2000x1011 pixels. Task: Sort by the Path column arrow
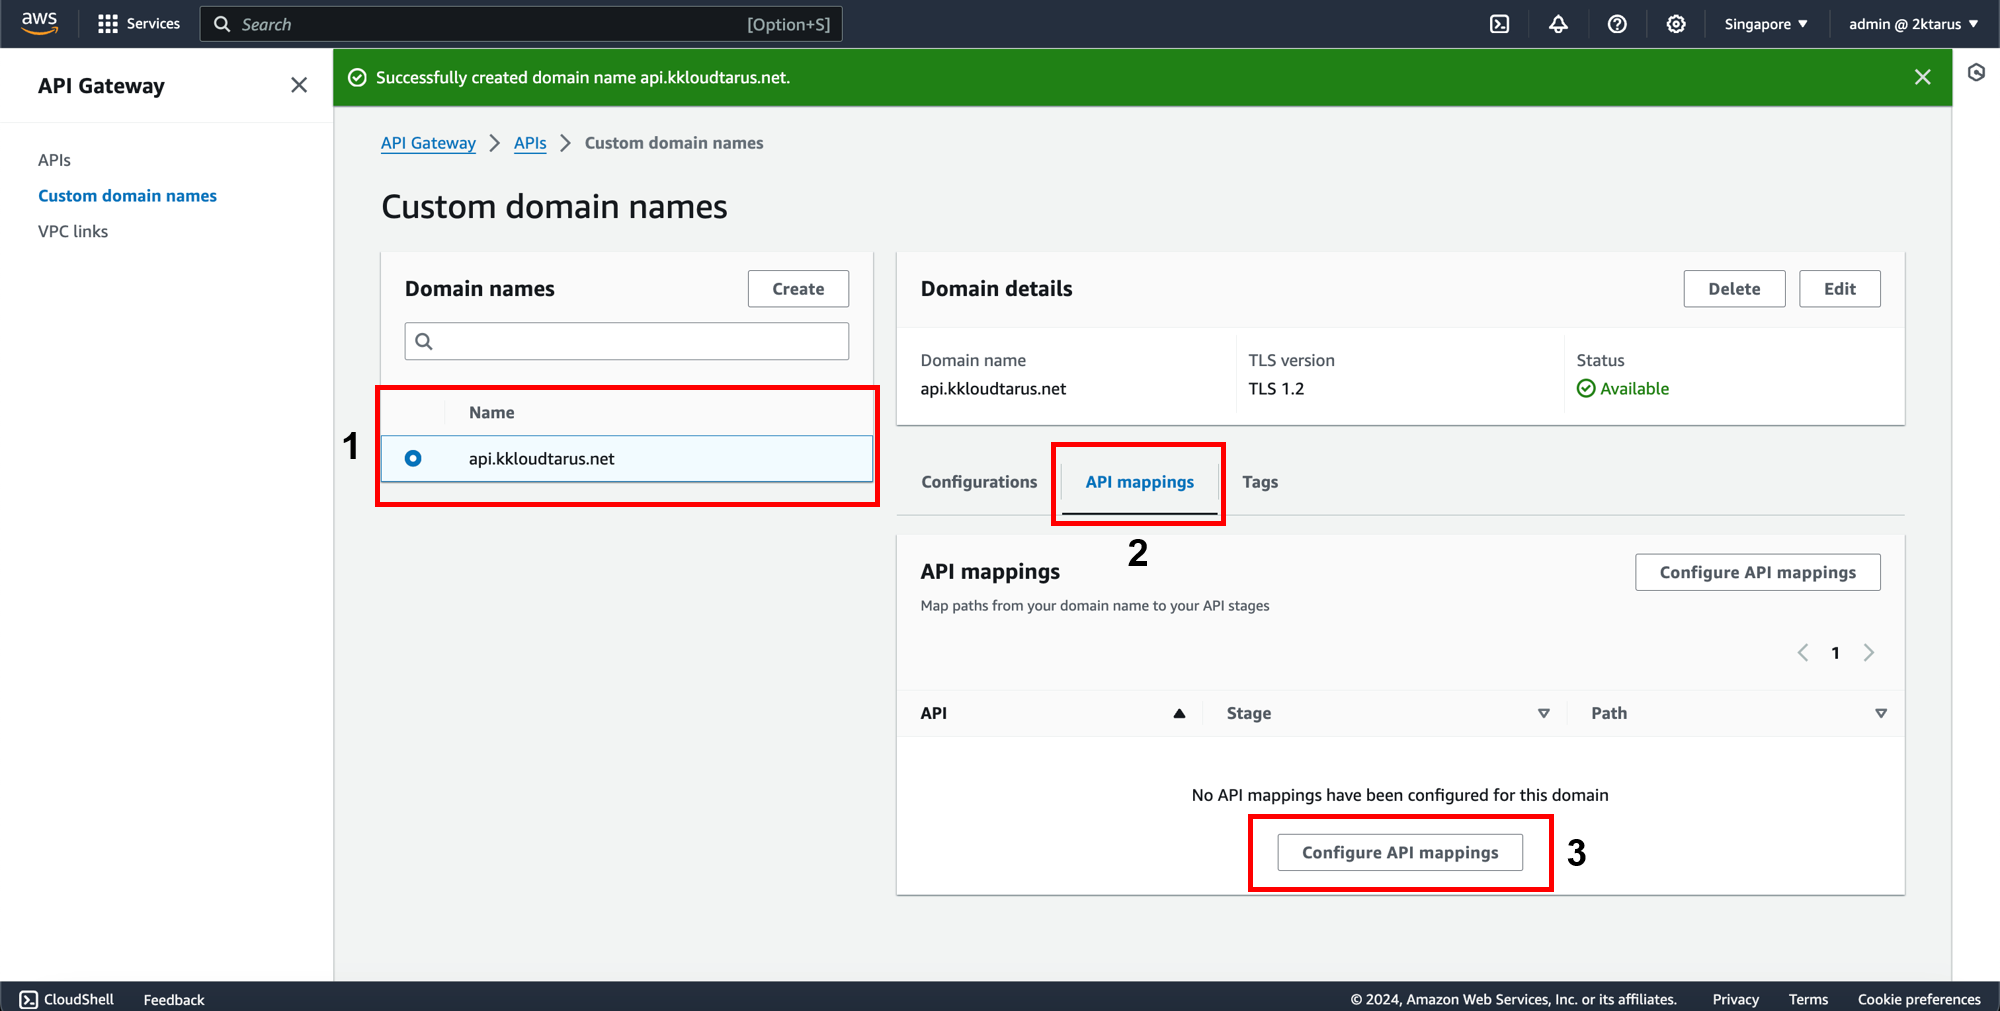(1880, 713)
